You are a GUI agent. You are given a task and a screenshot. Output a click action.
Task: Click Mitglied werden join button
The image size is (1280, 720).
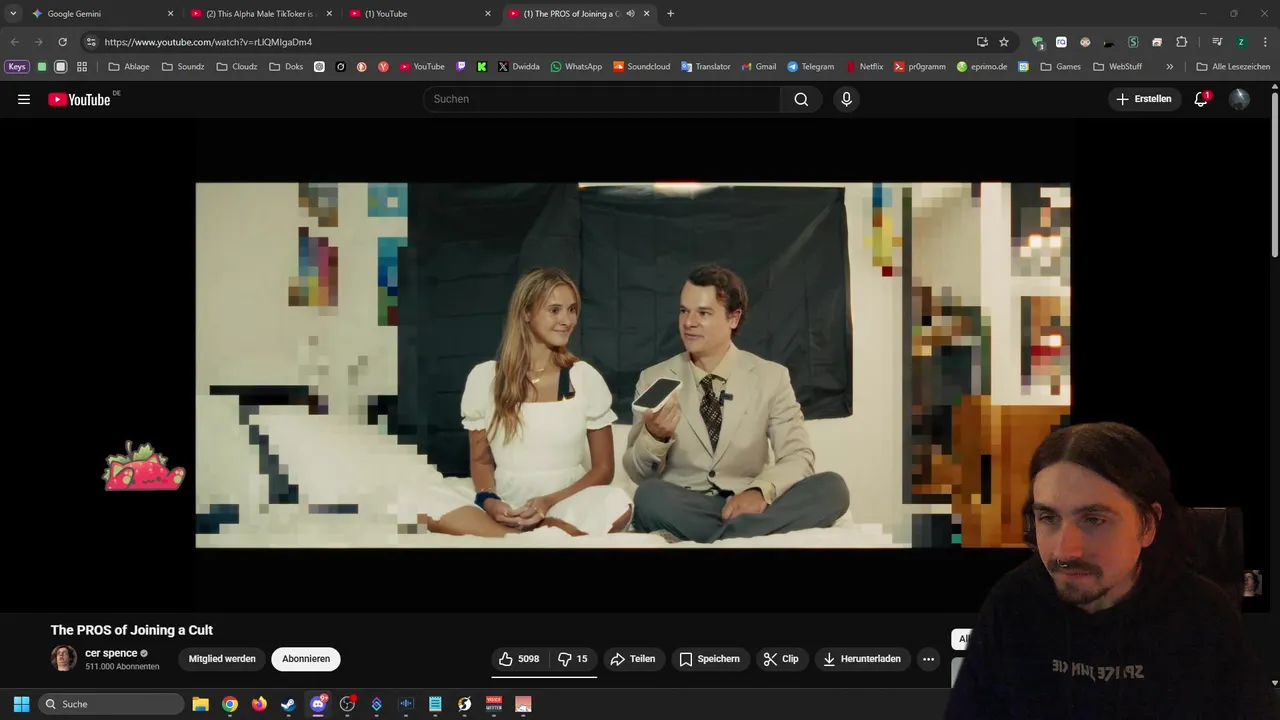pyautogui.click(x=222, y=659)
